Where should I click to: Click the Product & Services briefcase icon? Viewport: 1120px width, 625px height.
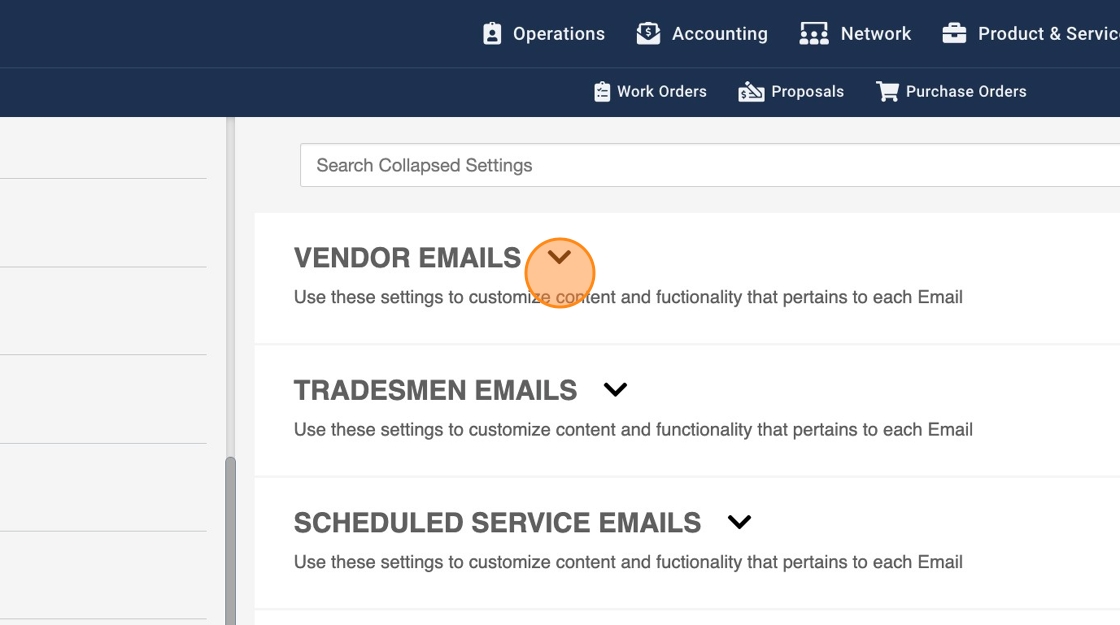pyautogui.click(x=954, y=34)
